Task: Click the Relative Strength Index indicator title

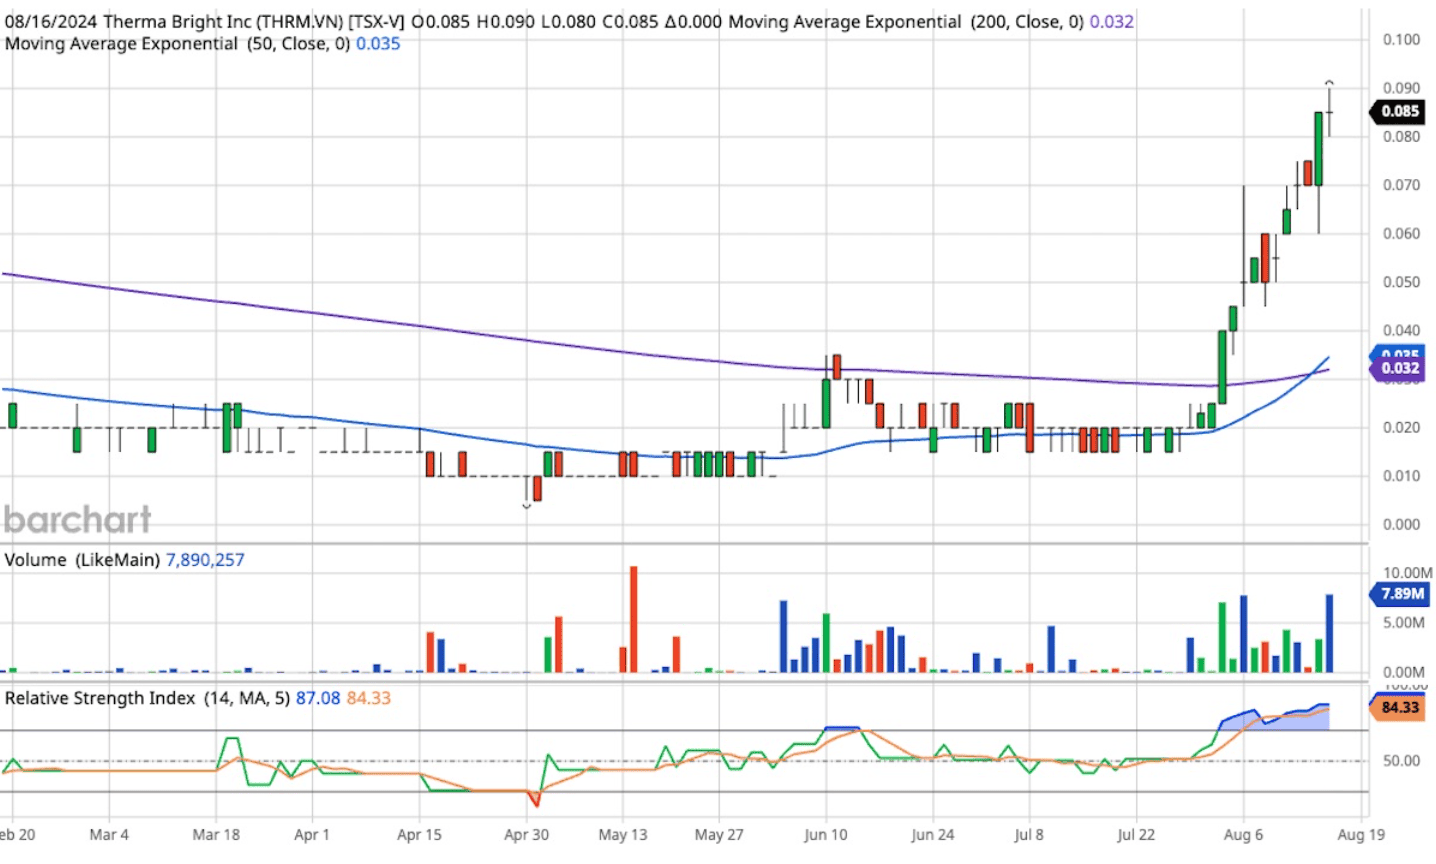Action: click(x=146, y=698)
